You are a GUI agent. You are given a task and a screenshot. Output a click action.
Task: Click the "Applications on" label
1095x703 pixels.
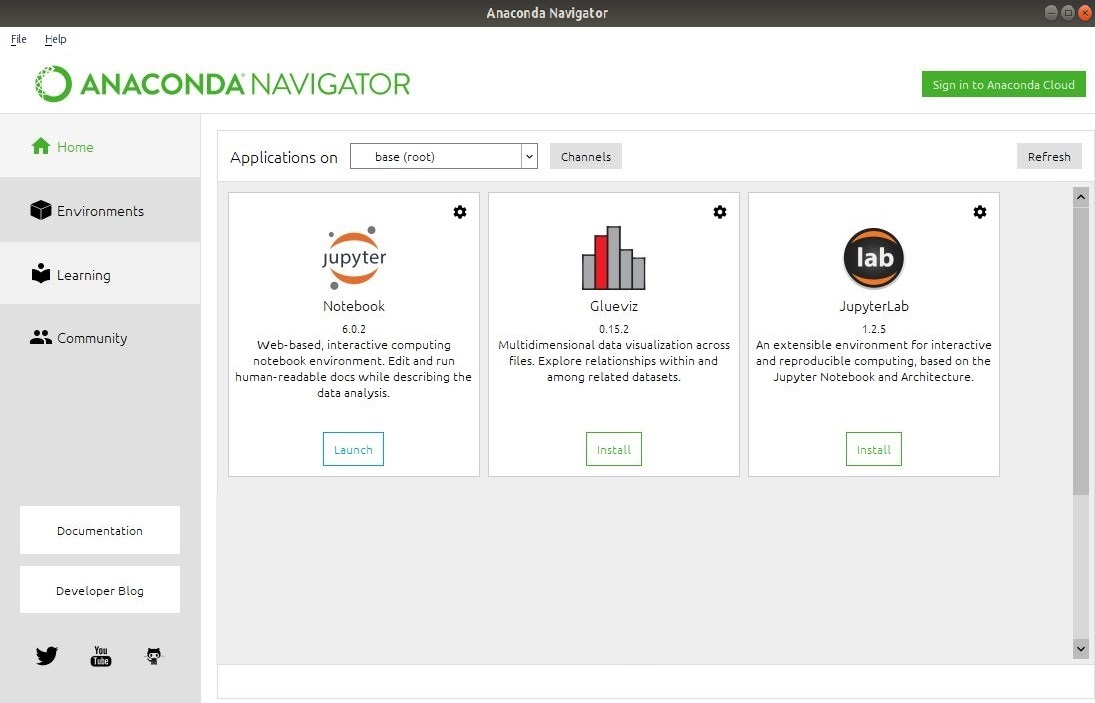(x=284, y=158)
